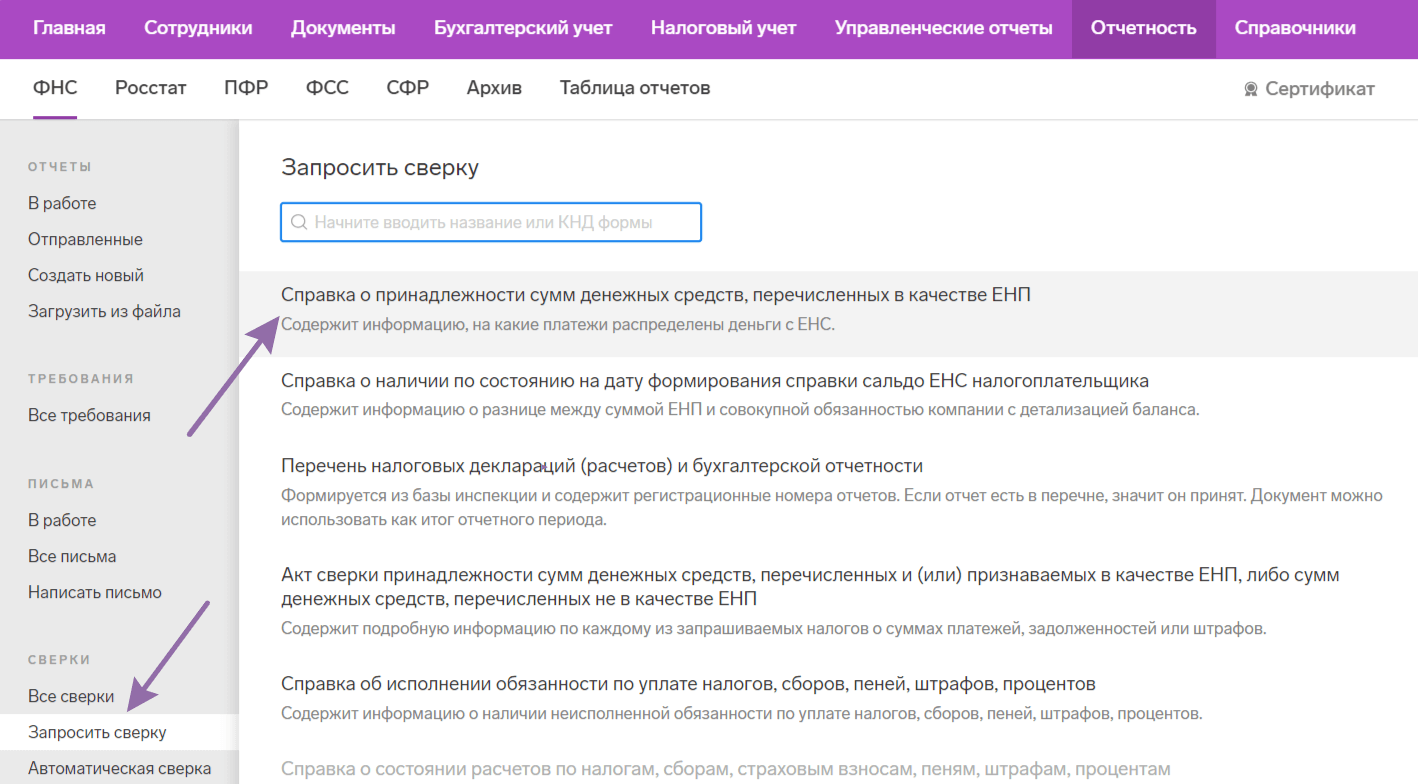Screen dimensions: 1418x784
Task: Select Отправленные in the reports sidebar
Action: click(x=85, y=239)
